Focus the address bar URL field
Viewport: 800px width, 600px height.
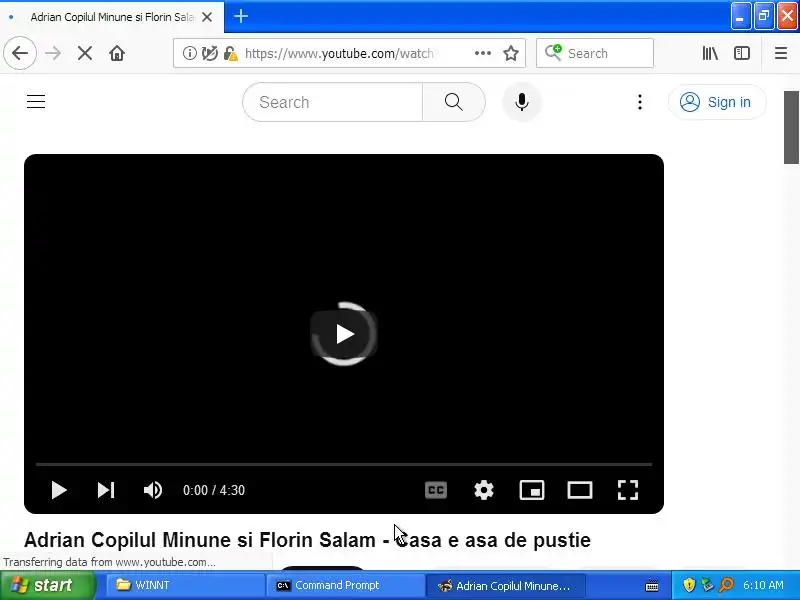click(339, 53)
